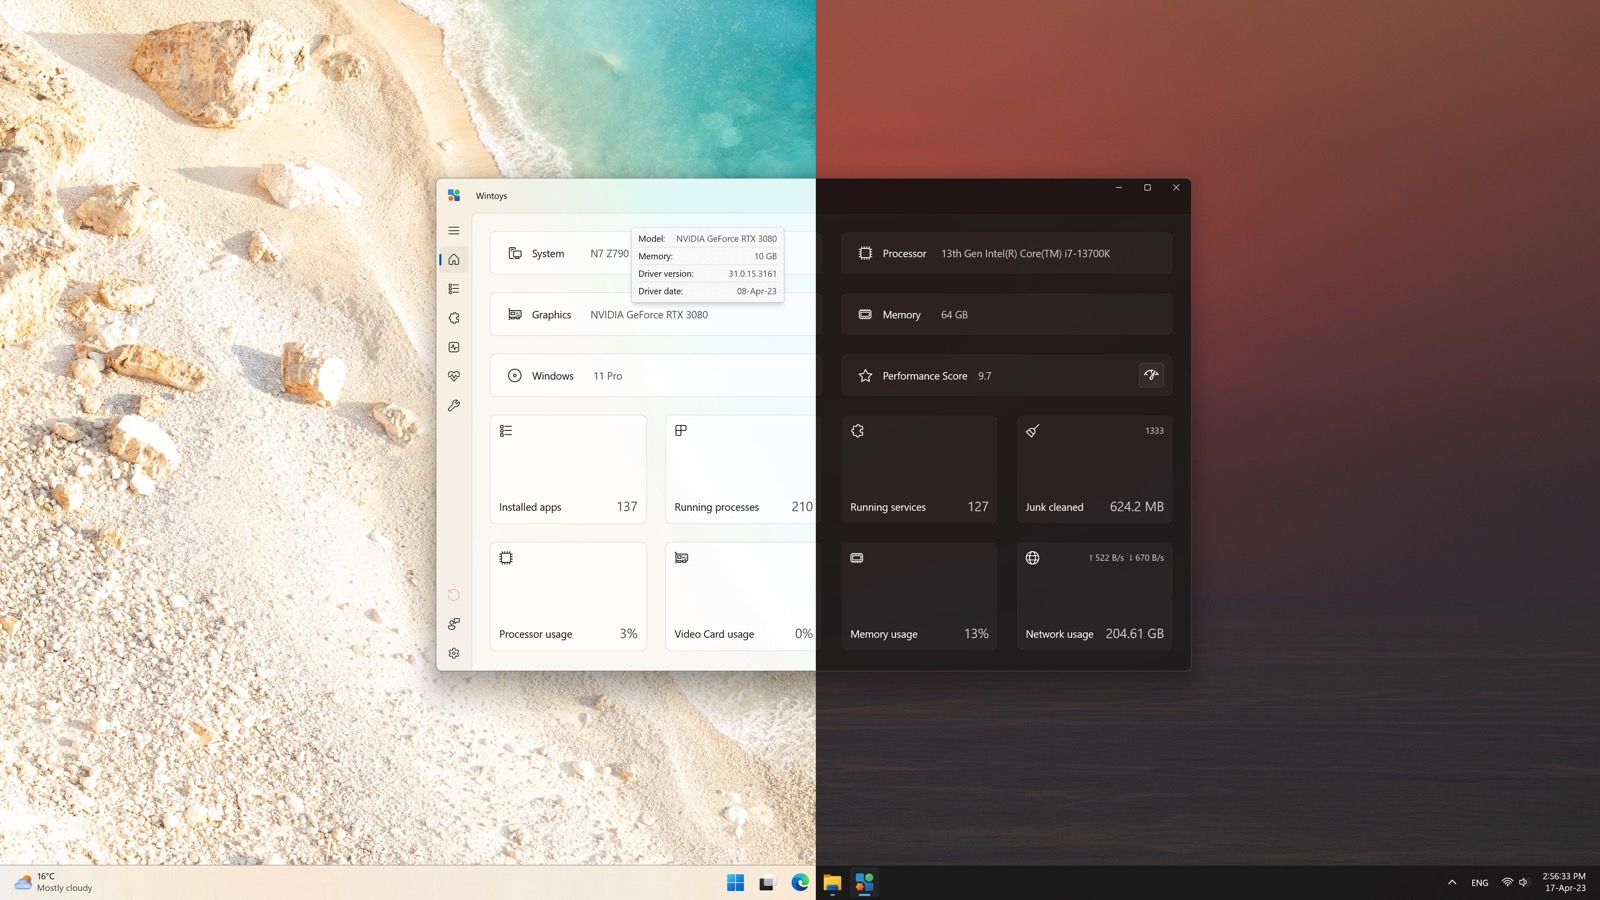Click the '1333' count on Junk cleaned tile
This screenshot has width=1600, height=900.
pyautogui.click(x=1154, y=431)
